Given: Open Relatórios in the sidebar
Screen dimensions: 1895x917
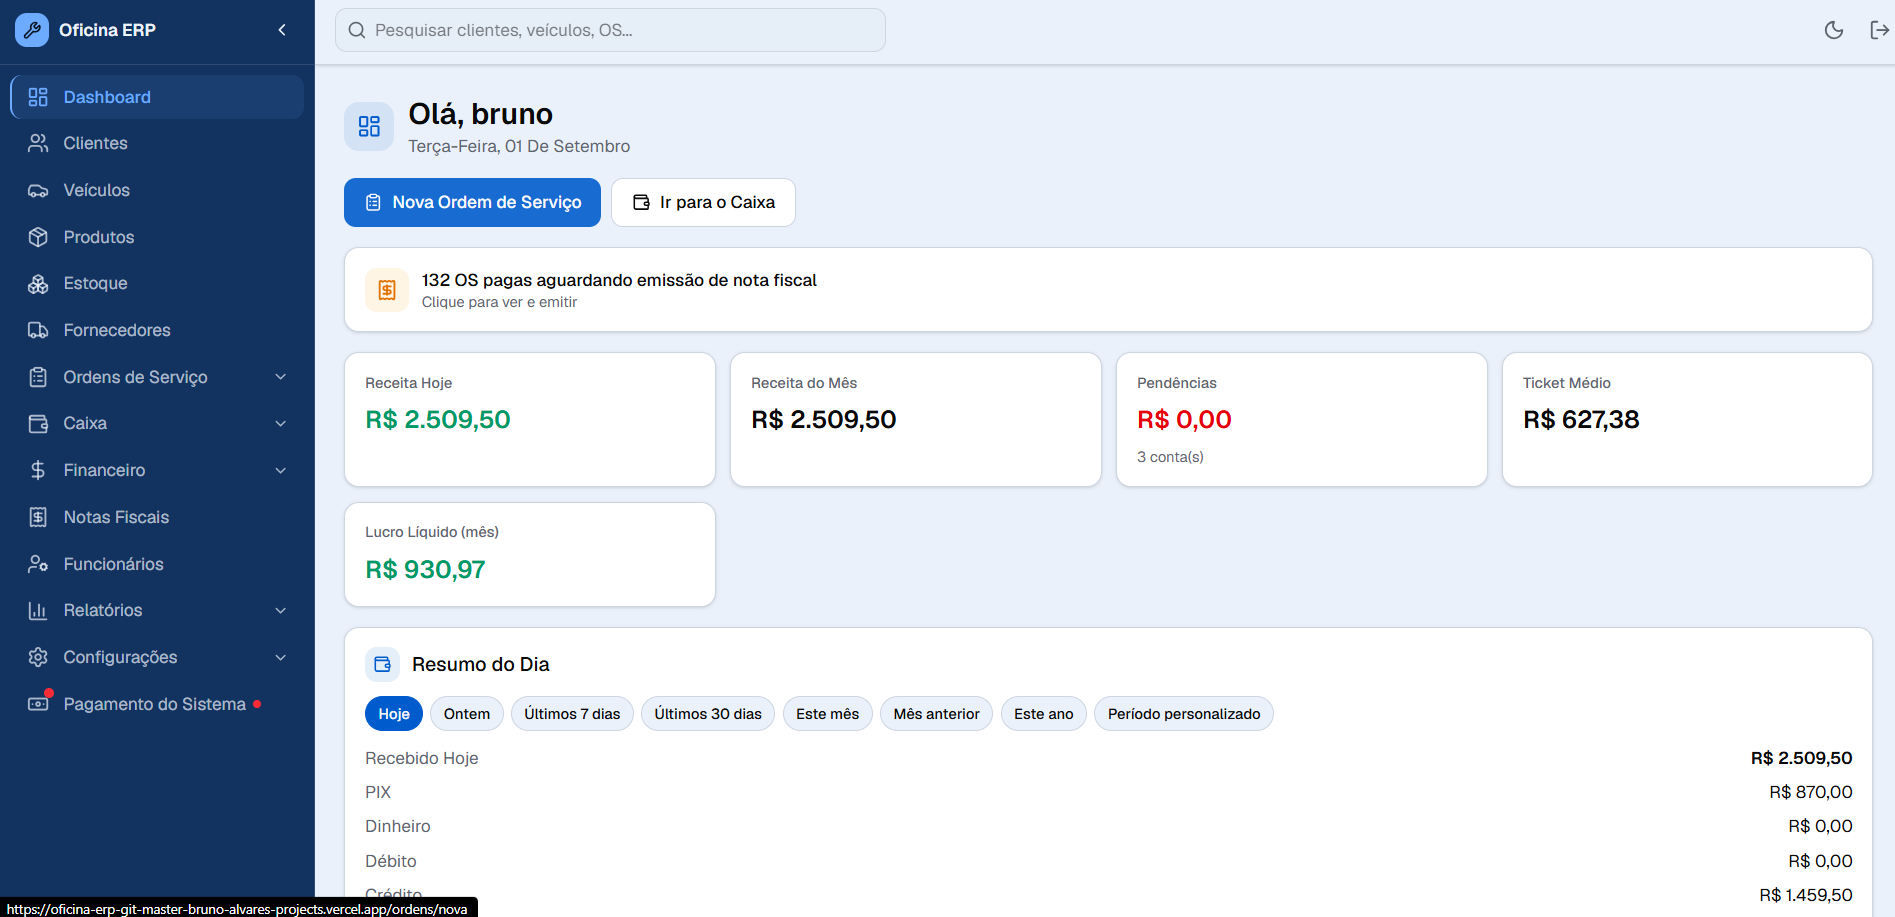Looking at the screenshot, I should tap(157, 610).
